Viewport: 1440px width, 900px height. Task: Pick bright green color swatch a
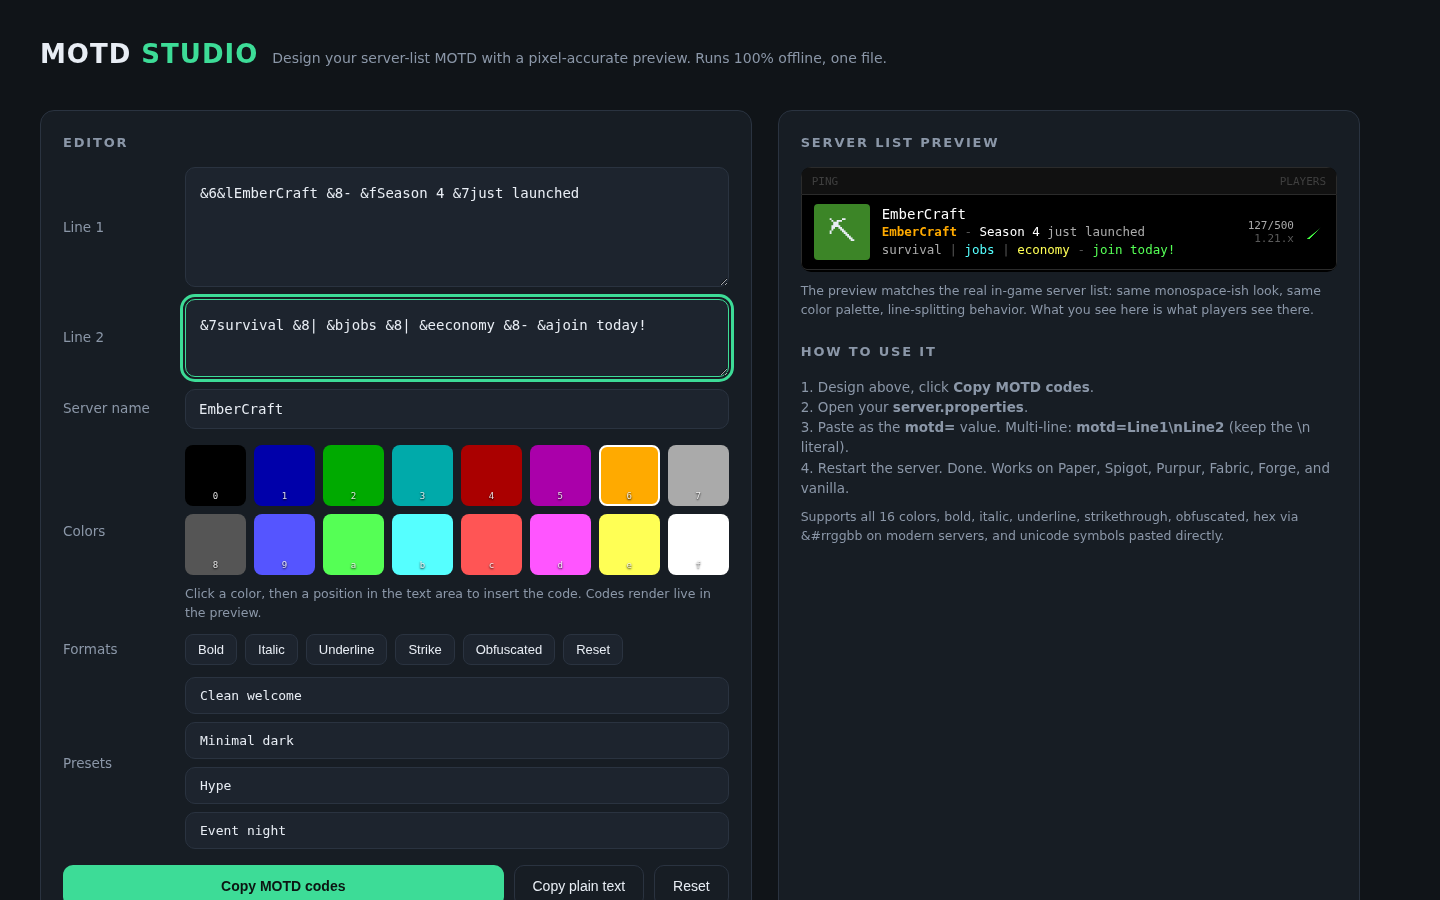tap(353, 544)
